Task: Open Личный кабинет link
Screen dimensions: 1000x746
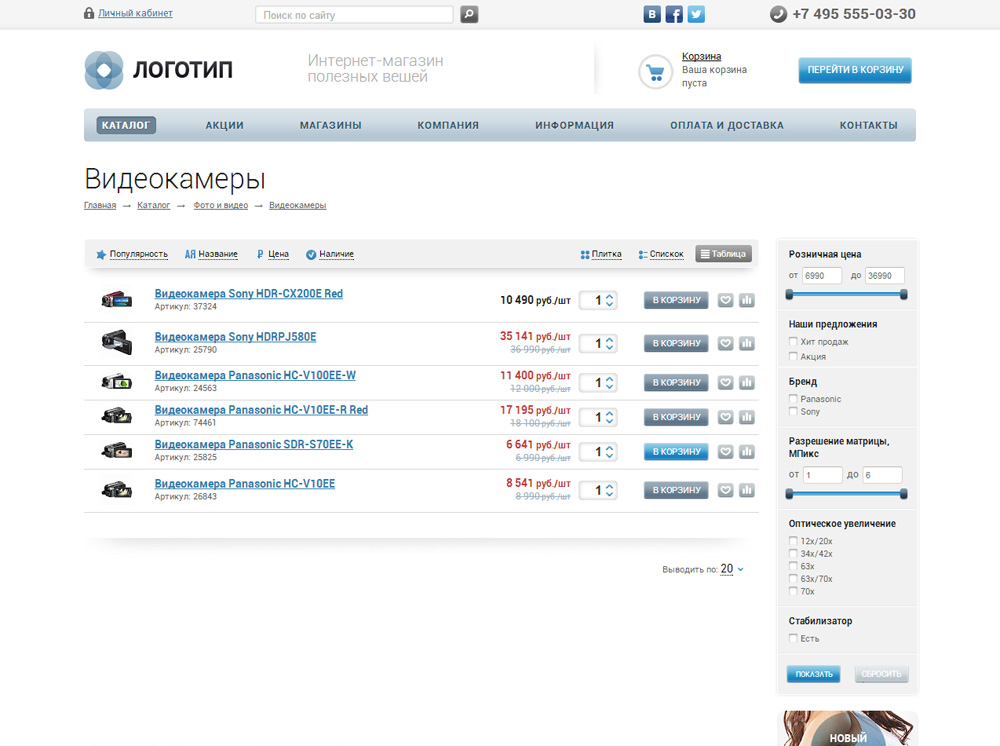Action: click(135, 13)
